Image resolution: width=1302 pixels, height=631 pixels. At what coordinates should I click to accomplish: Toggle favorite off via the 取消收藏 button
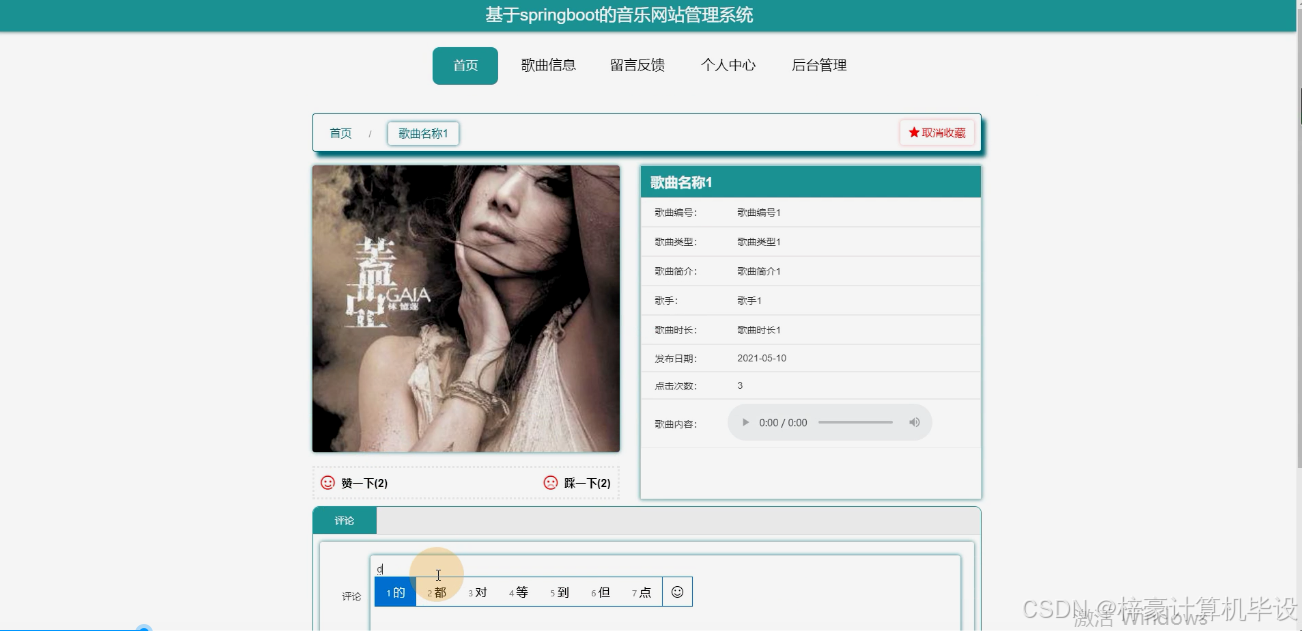tap(938, 131)
